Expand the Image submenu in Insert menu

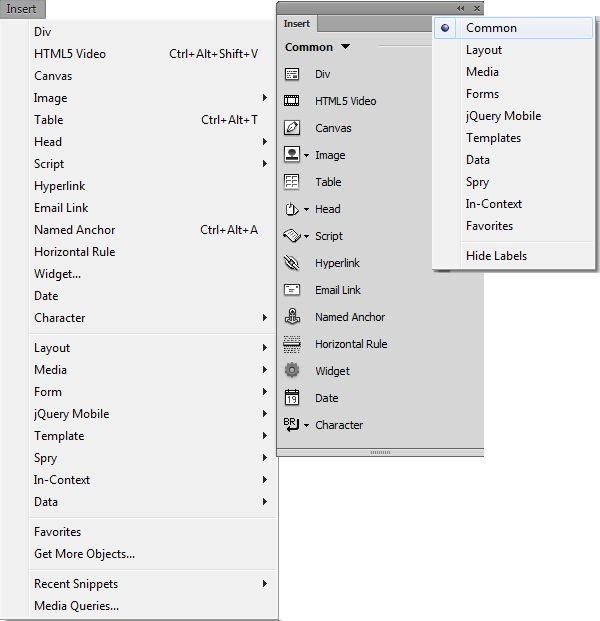(265, 97)
